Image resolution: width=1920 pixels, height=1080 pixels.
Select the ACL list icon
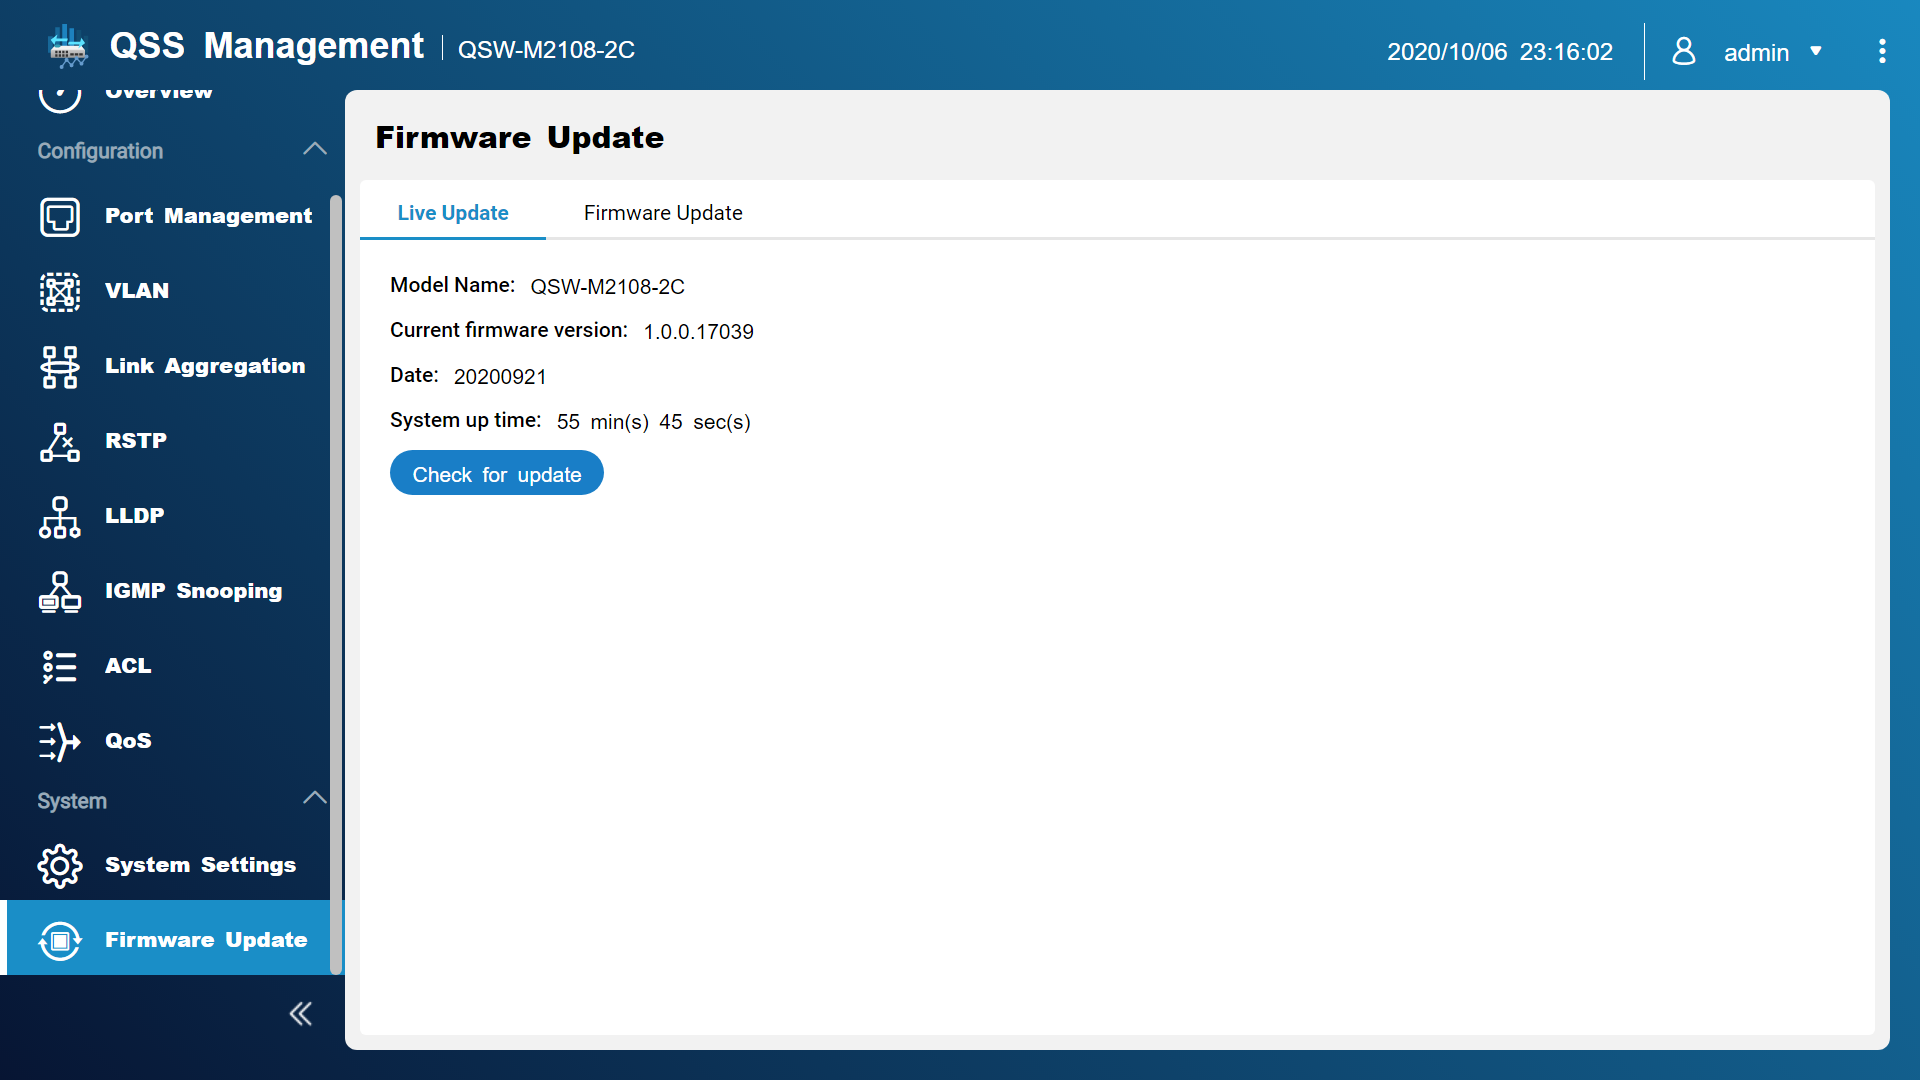(x=60, y=666)
